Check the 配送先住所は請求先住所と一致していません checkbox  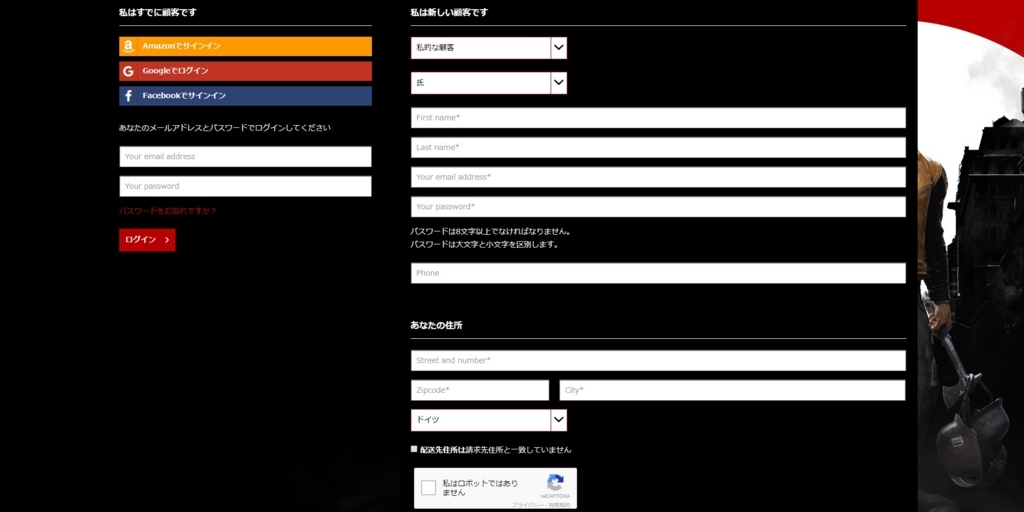pos(414,449)
